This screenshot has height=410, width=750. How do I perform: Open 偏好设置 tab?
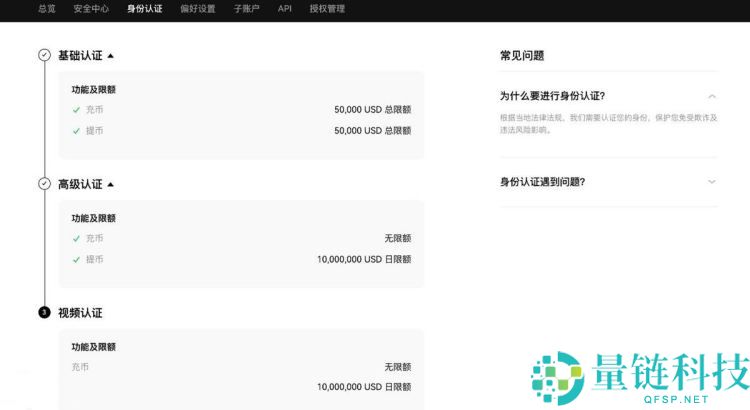click(198, 9)
